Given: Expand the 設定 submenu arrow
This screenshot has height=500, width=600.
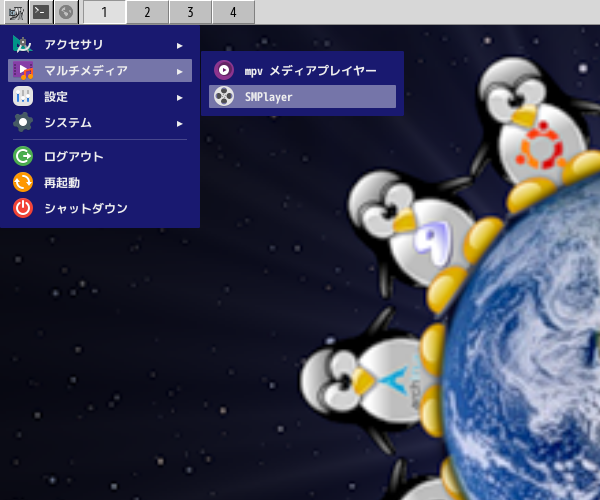Looking at the screenshot, I should click(x=179, y=98).
